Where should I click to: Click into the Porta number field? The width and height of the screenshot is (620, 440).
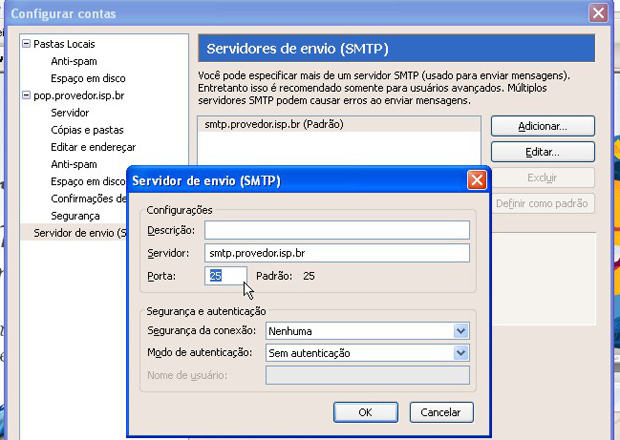[x=226, y=275]
